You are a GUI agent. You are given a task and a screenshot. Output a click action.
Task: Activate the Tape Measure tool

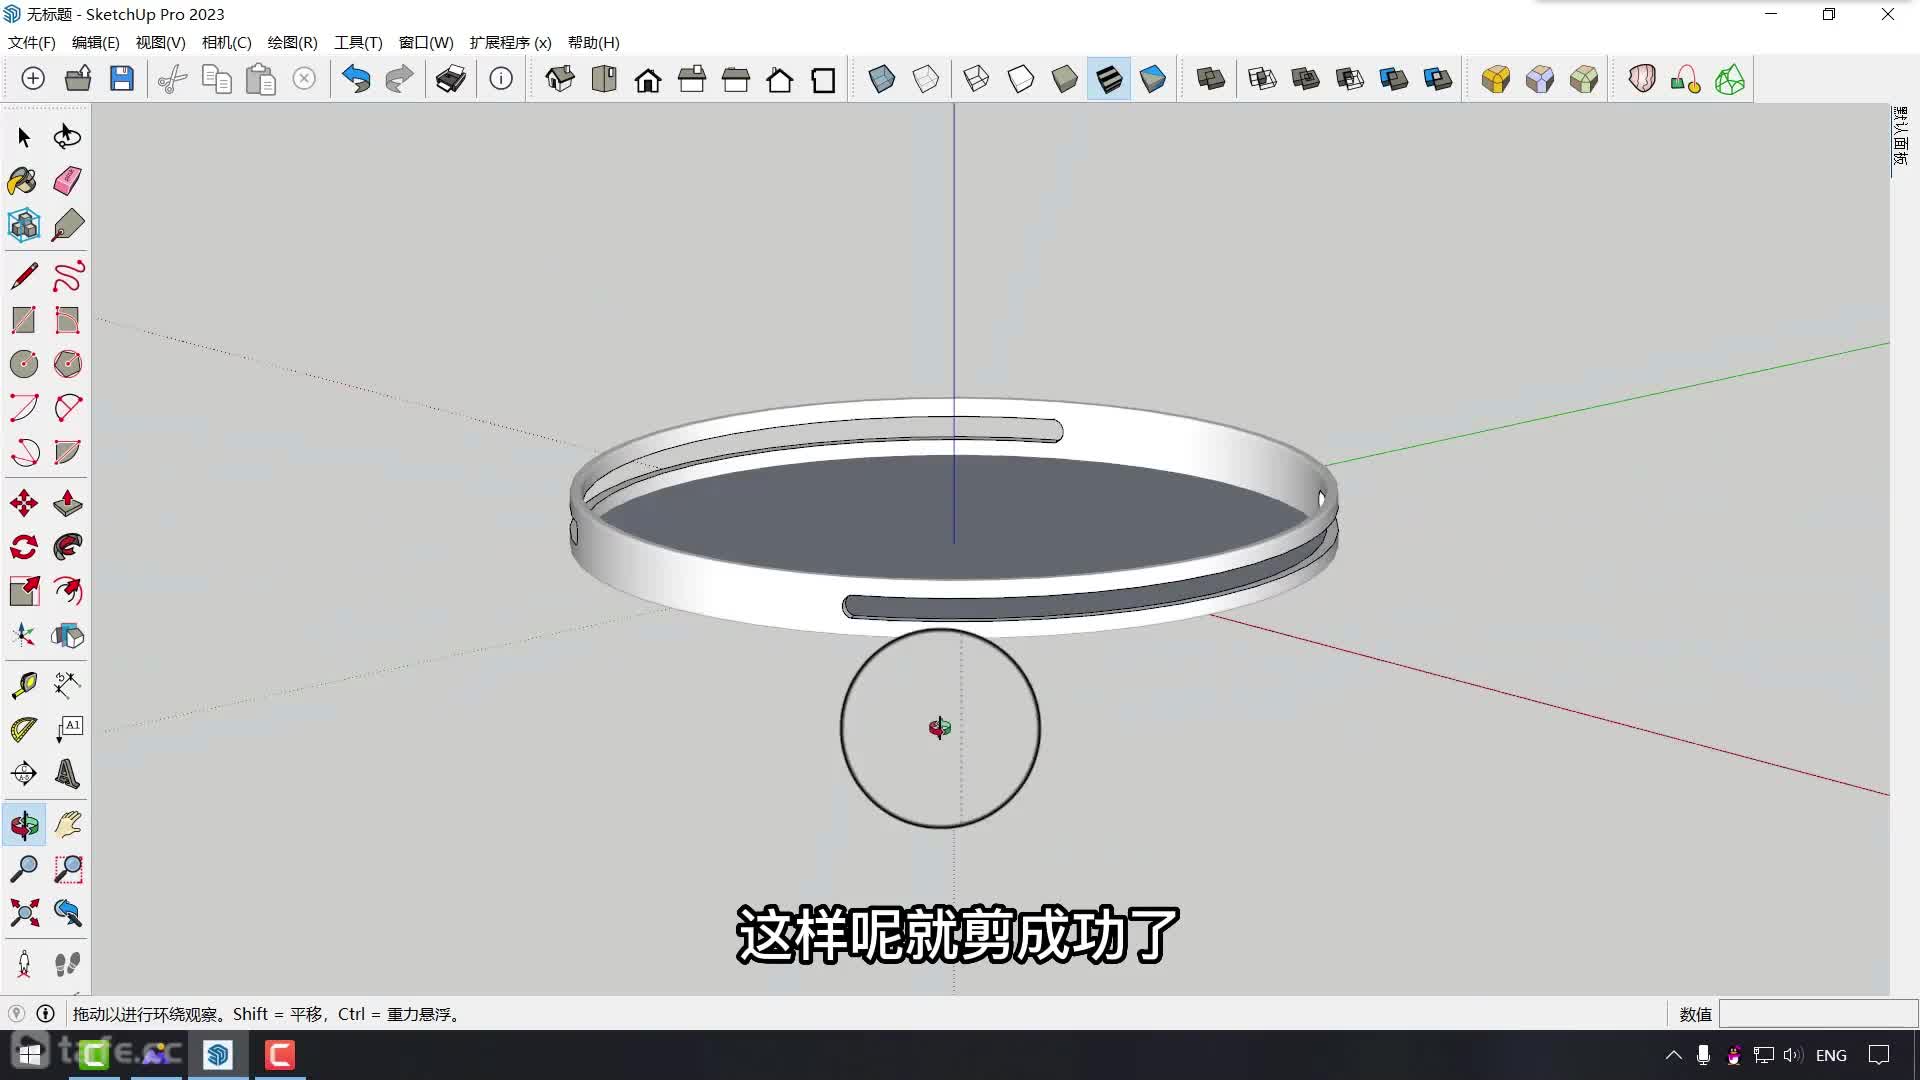tap(24, 685)
